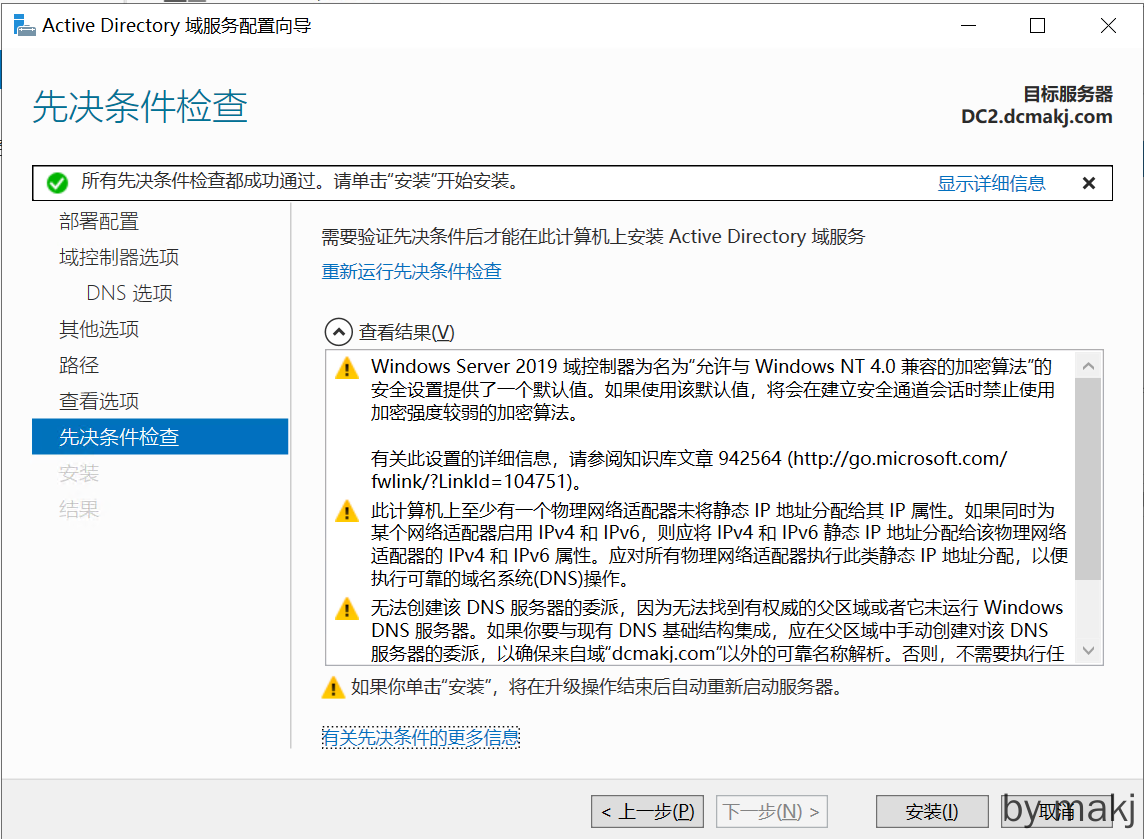Click results scrollbar down arrow

[x=1088, y=650]
